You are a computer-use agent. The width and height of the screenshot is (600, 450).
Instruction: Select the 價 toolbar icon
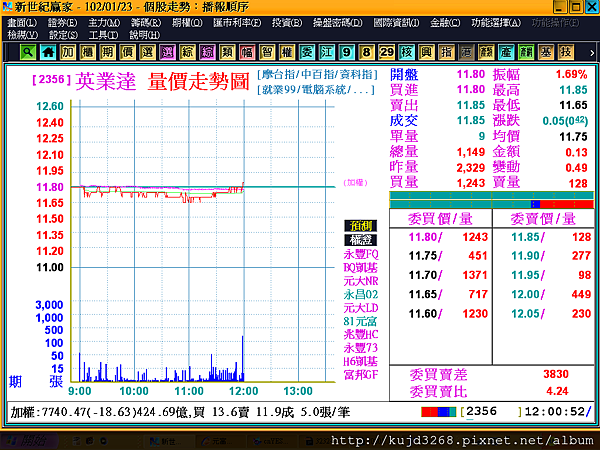(127, 52)
